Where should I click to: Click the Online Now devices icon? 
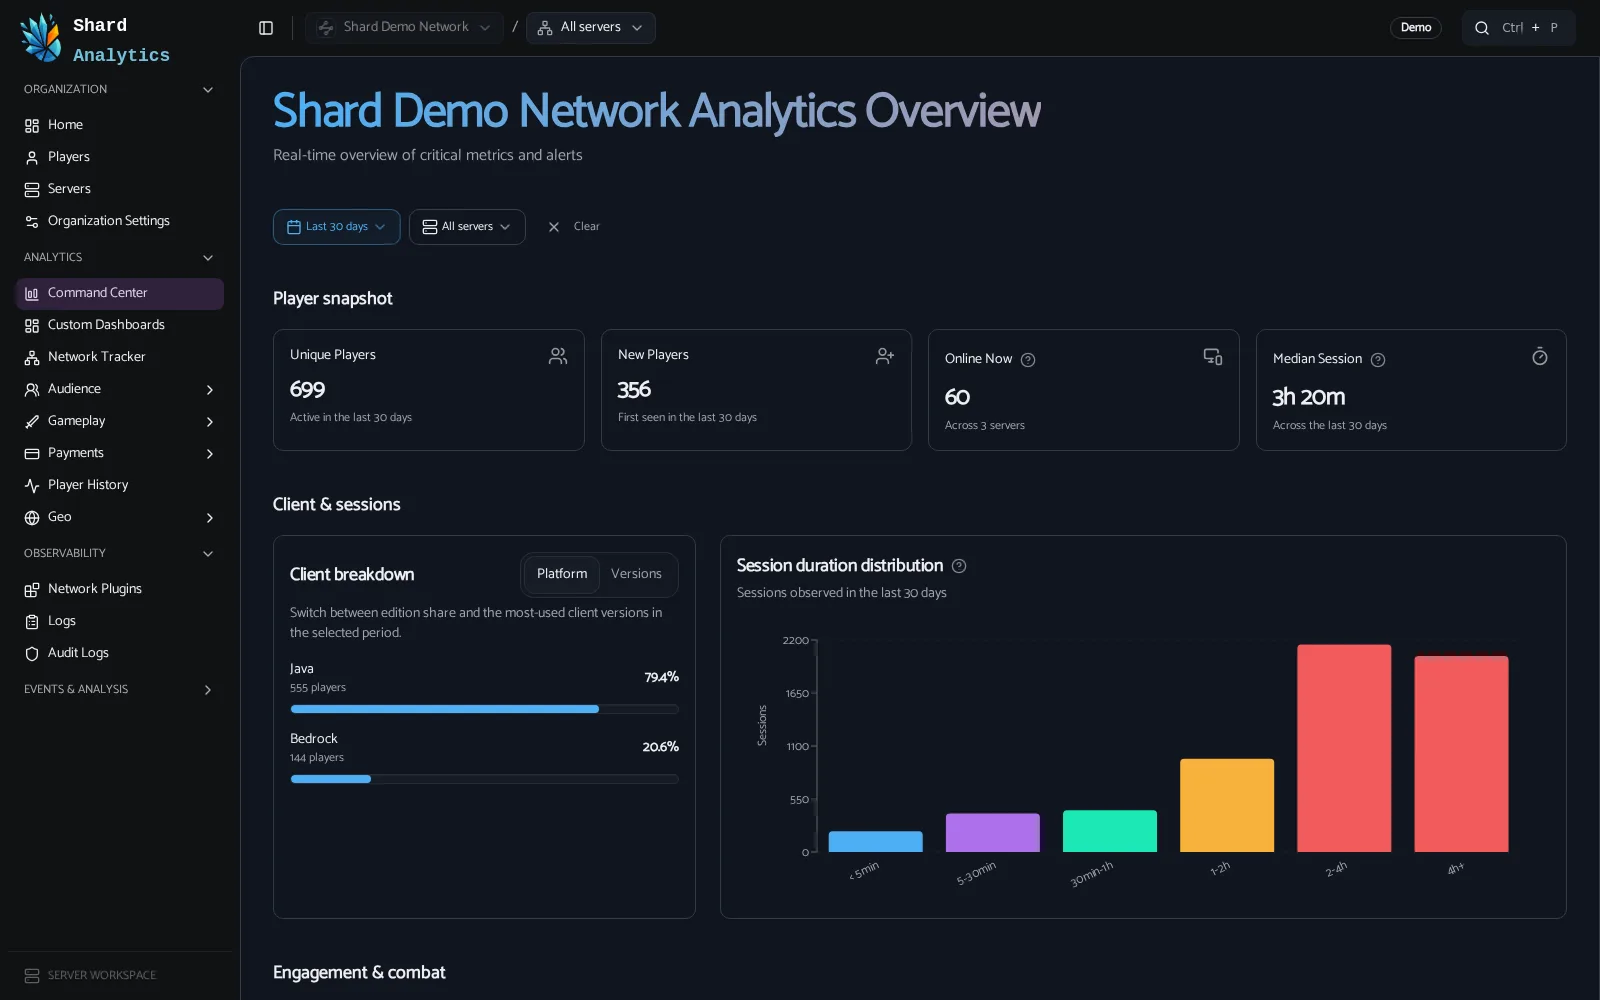click(1213, 357)
